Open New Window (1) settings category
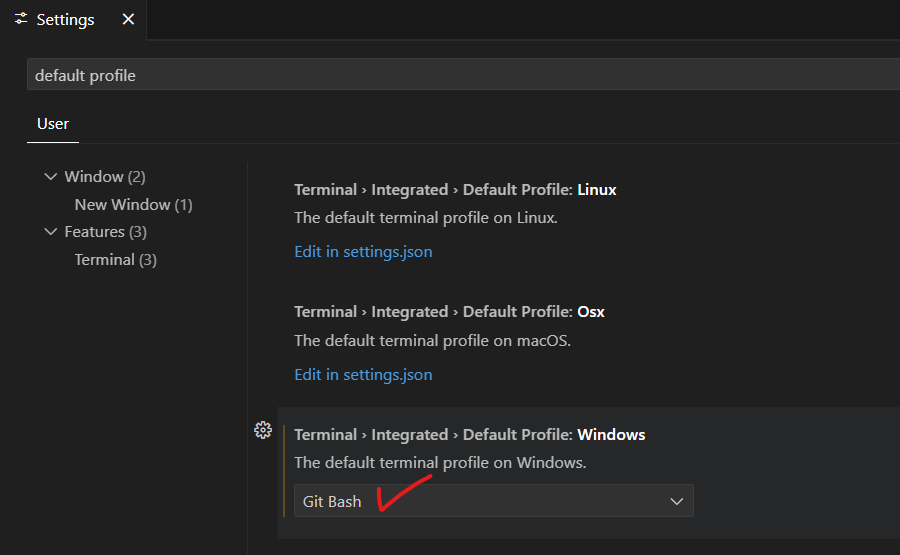900x555 pixels. [133, 204]
